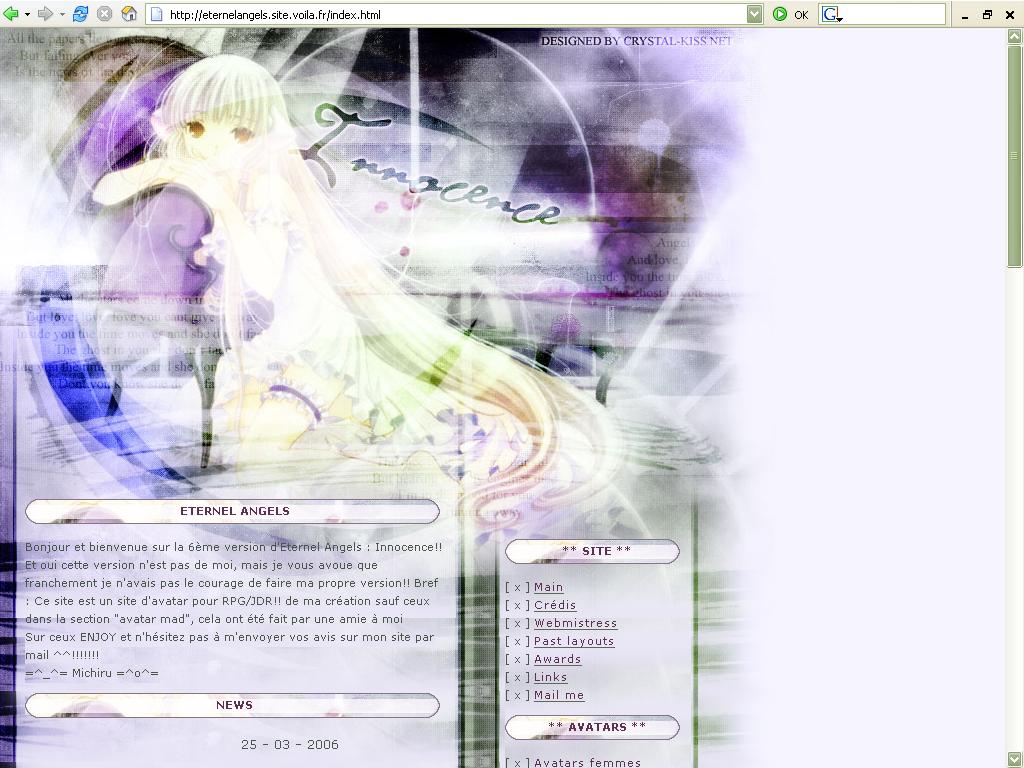Click the Forward arrow button
The image size is (1024, 768).
coord(45,14)
